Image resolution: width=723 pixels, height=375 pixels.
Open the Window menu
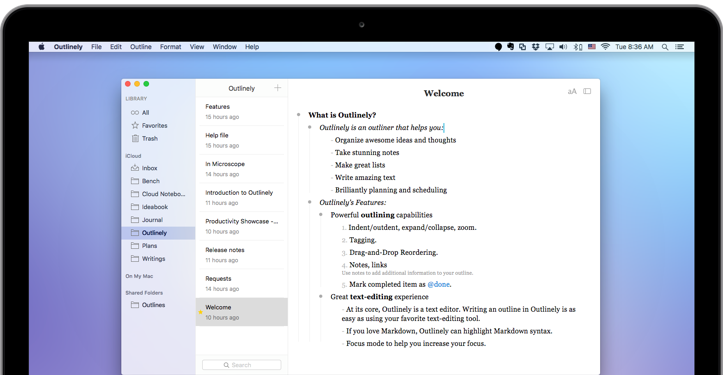[225, 47]
